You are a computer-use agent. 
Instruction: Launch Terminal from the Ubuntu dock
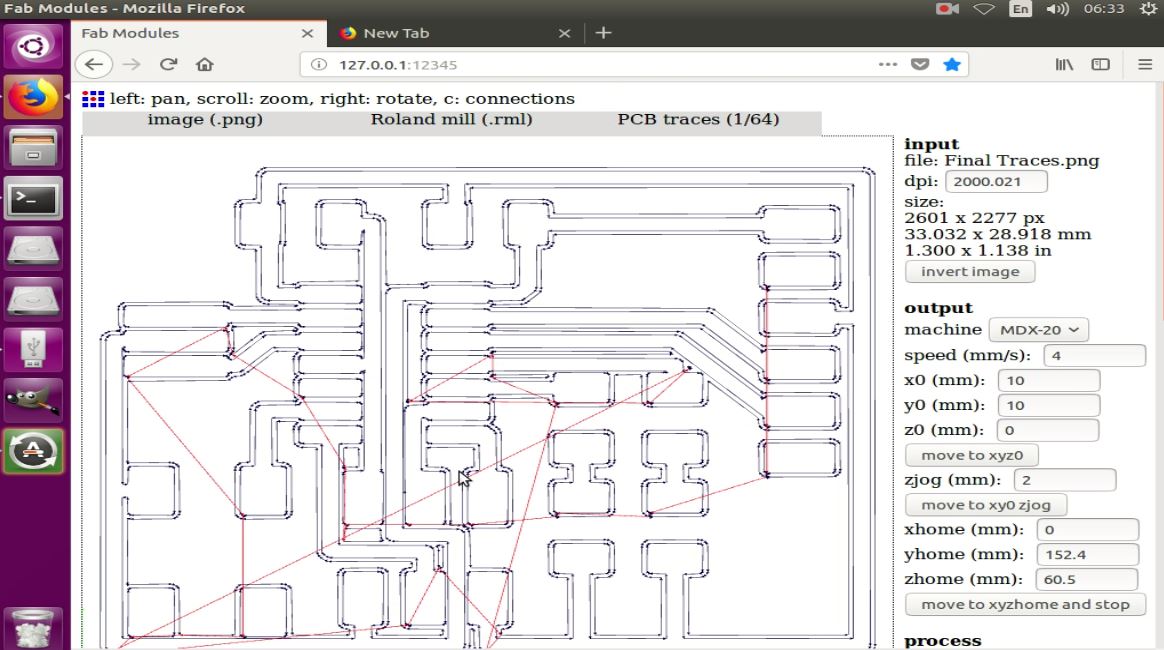coord(33,198)
